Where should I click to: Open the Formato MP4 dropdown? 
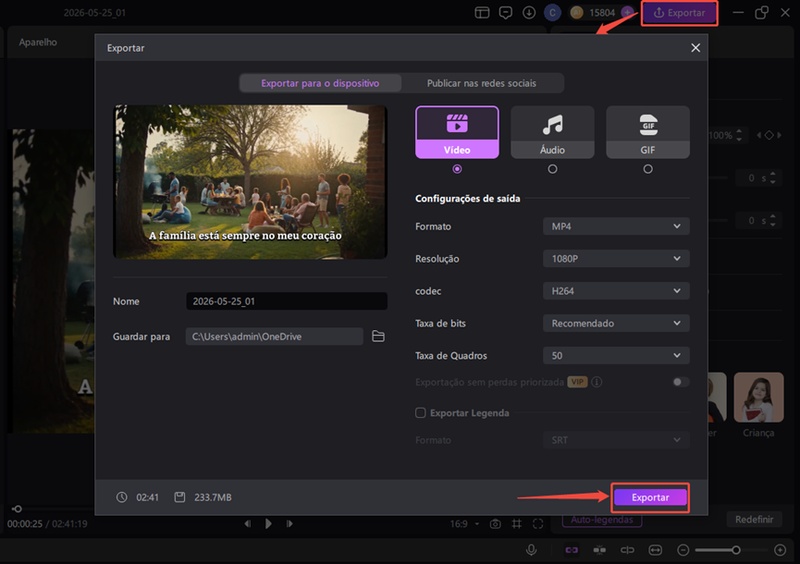coord(616,226)
